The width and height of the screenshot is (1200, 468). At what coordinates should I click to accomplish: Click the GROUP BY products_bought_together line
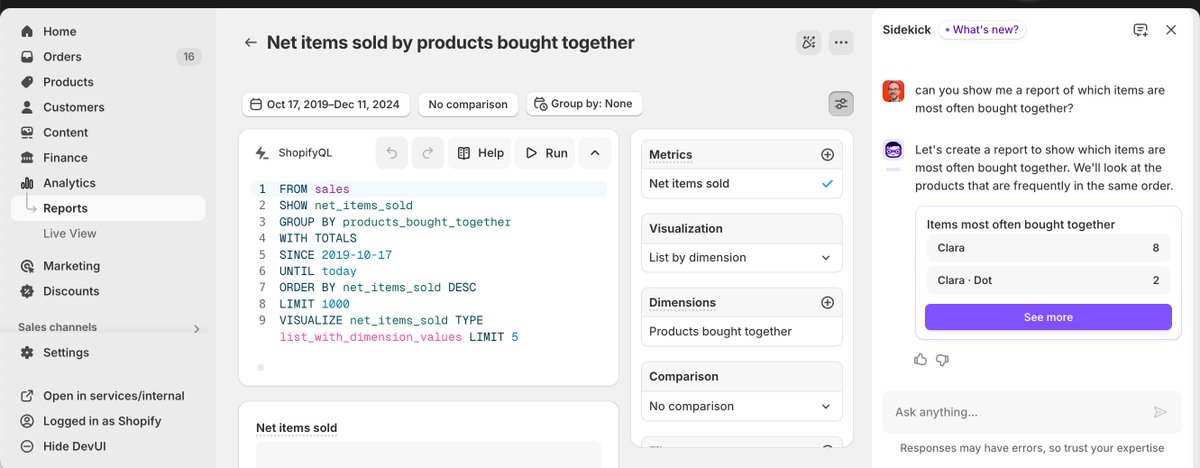point(395,222)
